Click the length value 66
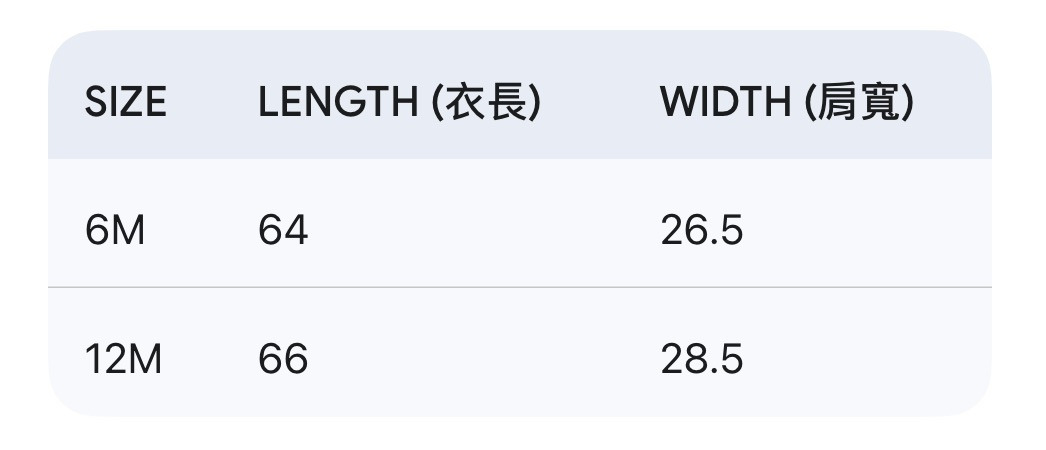This screenshot has height=450, width=1046. (x=283, y=359)
